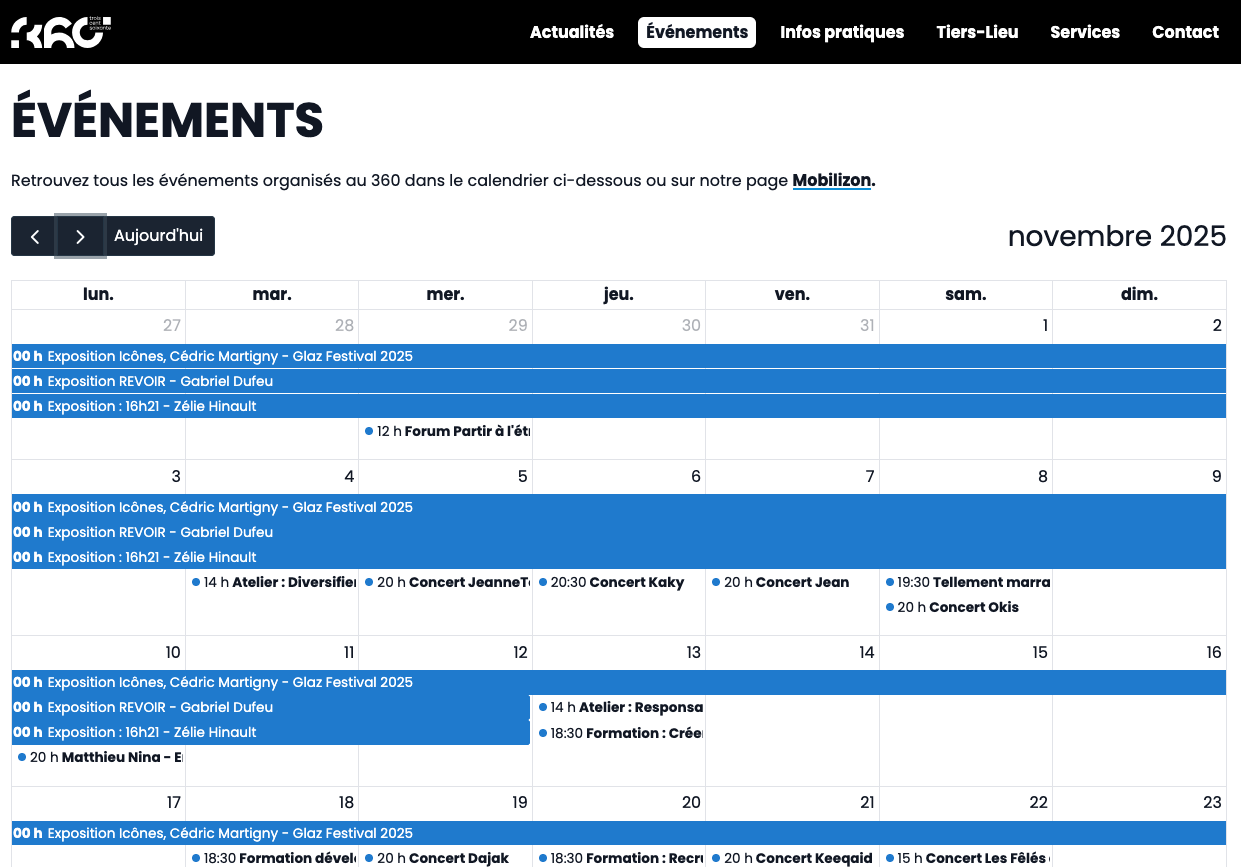Viewport: 1241px width, 867px height.
Task: Open the 20 h Matthieu Nina event
Action: click(102, 757)
